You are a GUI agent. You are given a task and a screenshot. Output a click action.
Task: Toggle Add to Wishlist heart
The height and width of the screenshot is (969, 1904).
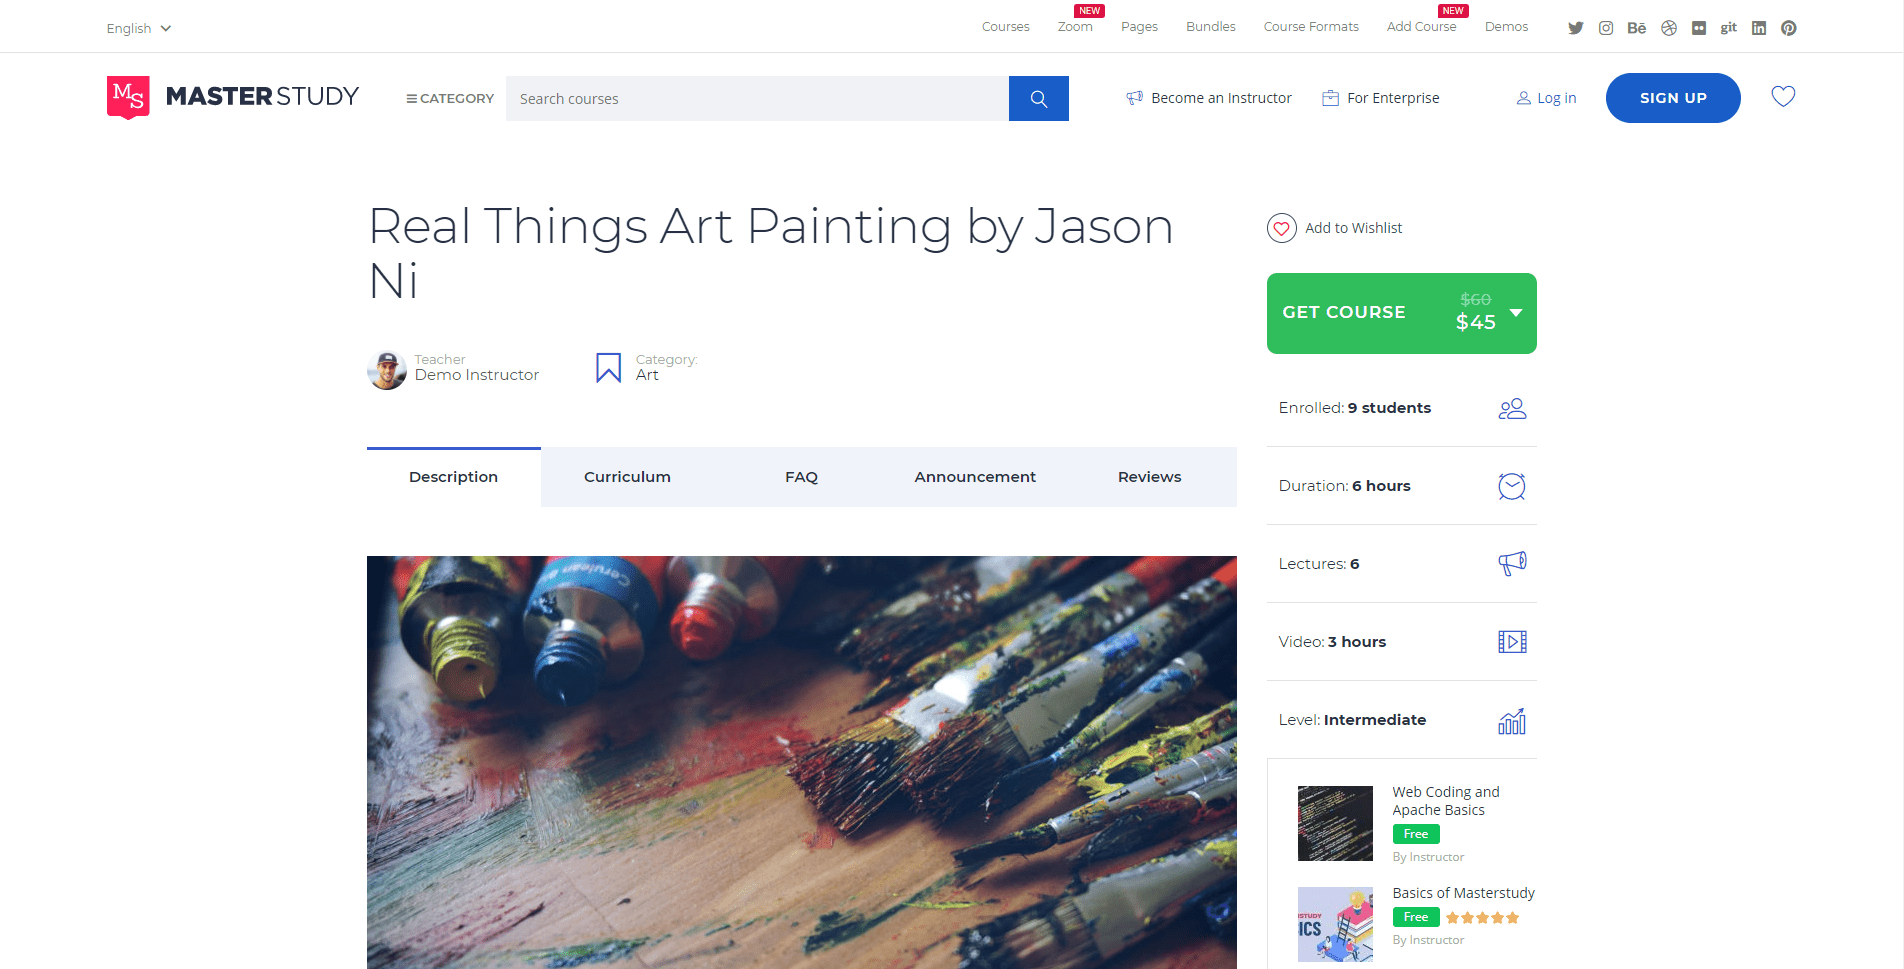click(1282, 228)
